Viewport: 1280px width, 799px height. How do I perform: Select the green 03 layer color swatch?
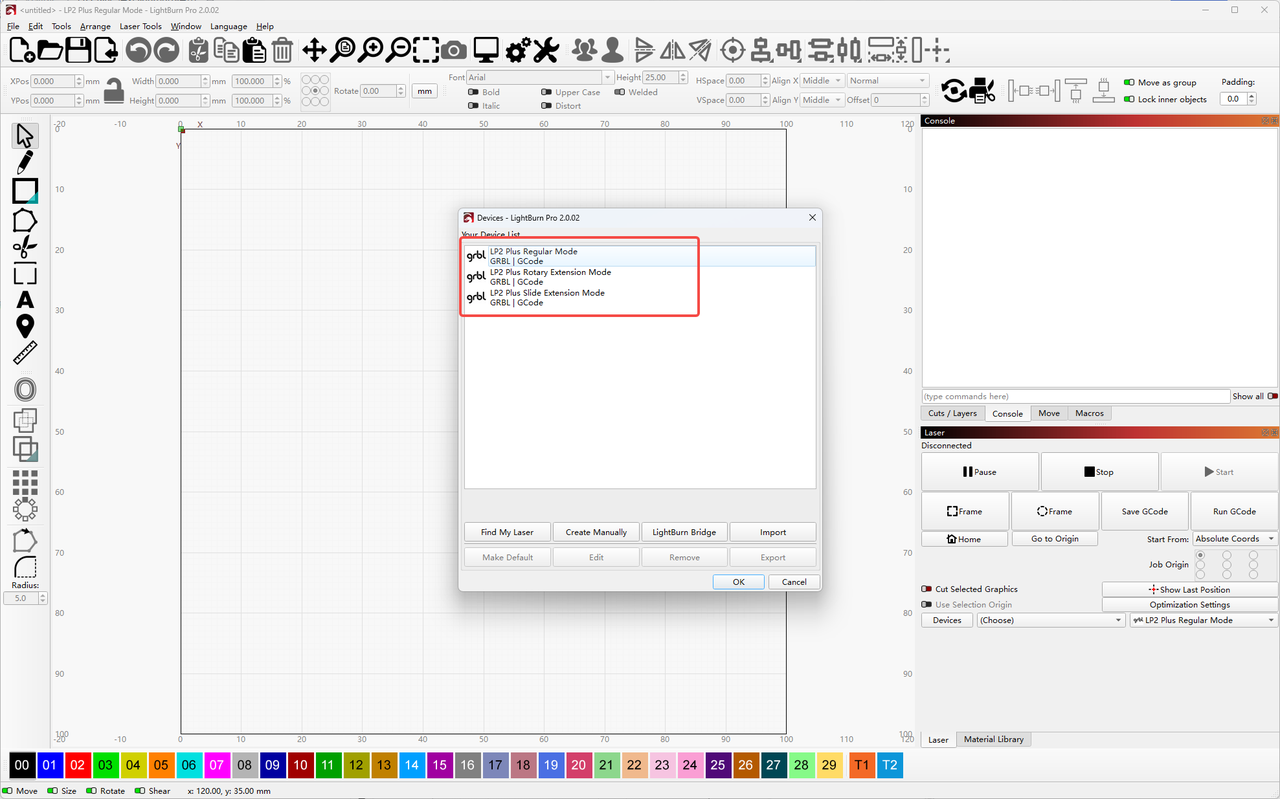[105, 765]
